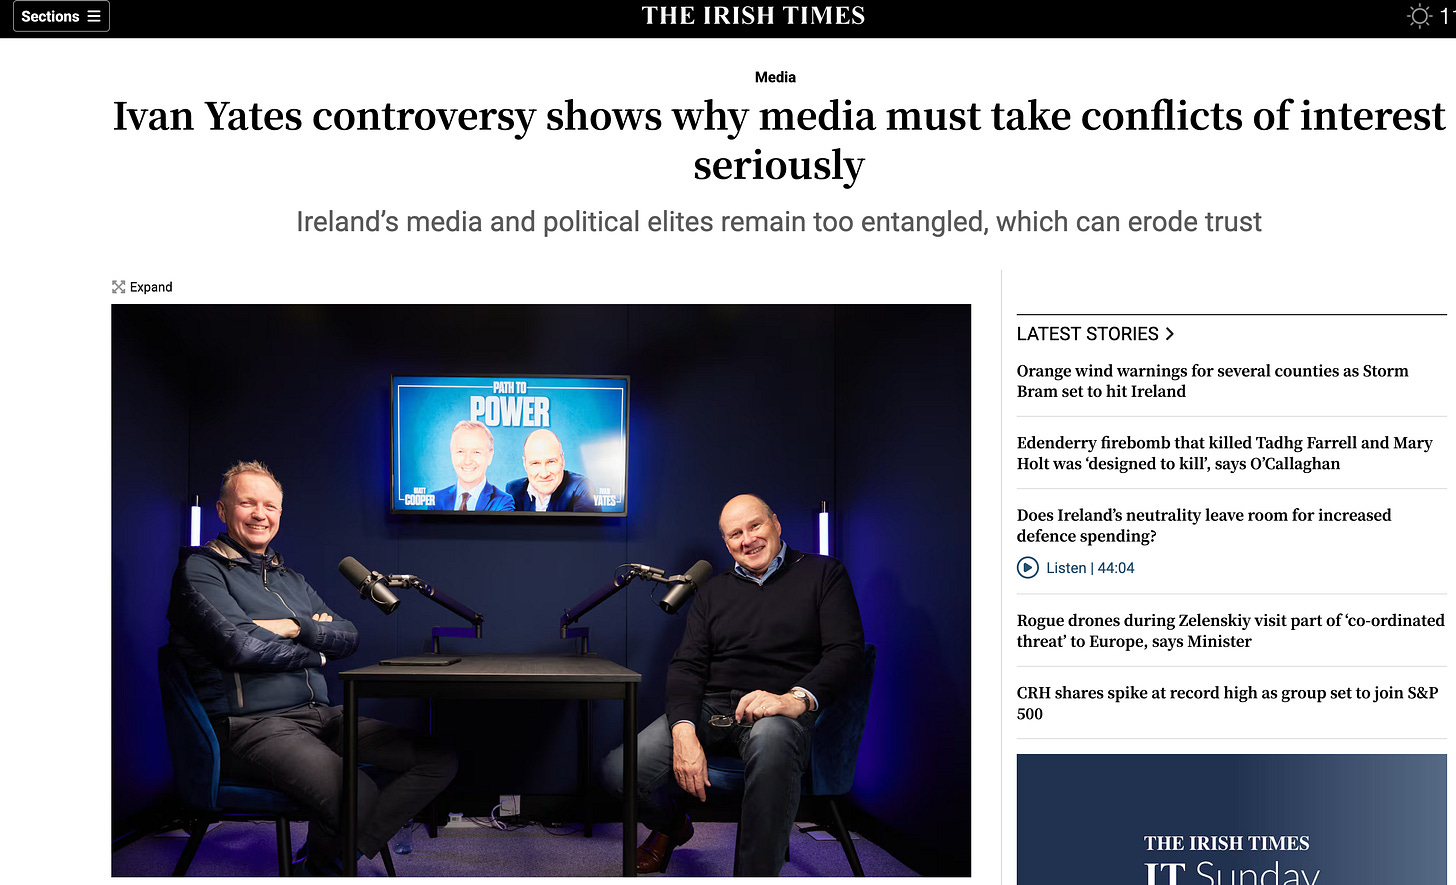1456x885 pixels.
Task: Open the Sections hamburger menu icon
Action: coord(94,16)
